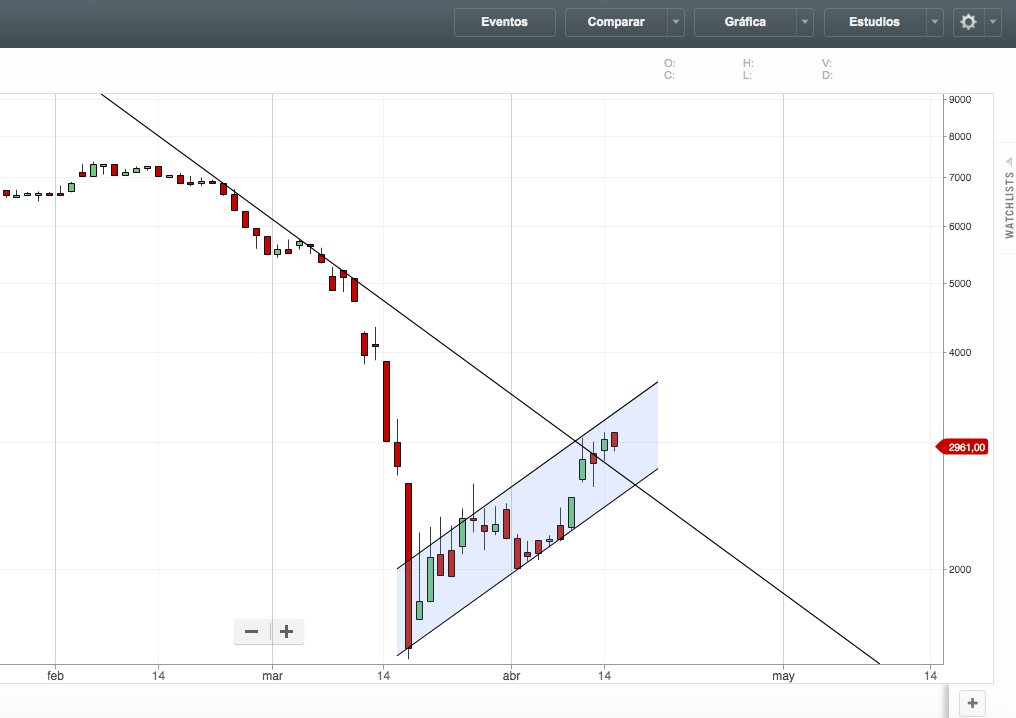The width and height of the screenshot is (1016, 718).
Task: Click the Gráfica button
Action: click(x=745, y=22)
